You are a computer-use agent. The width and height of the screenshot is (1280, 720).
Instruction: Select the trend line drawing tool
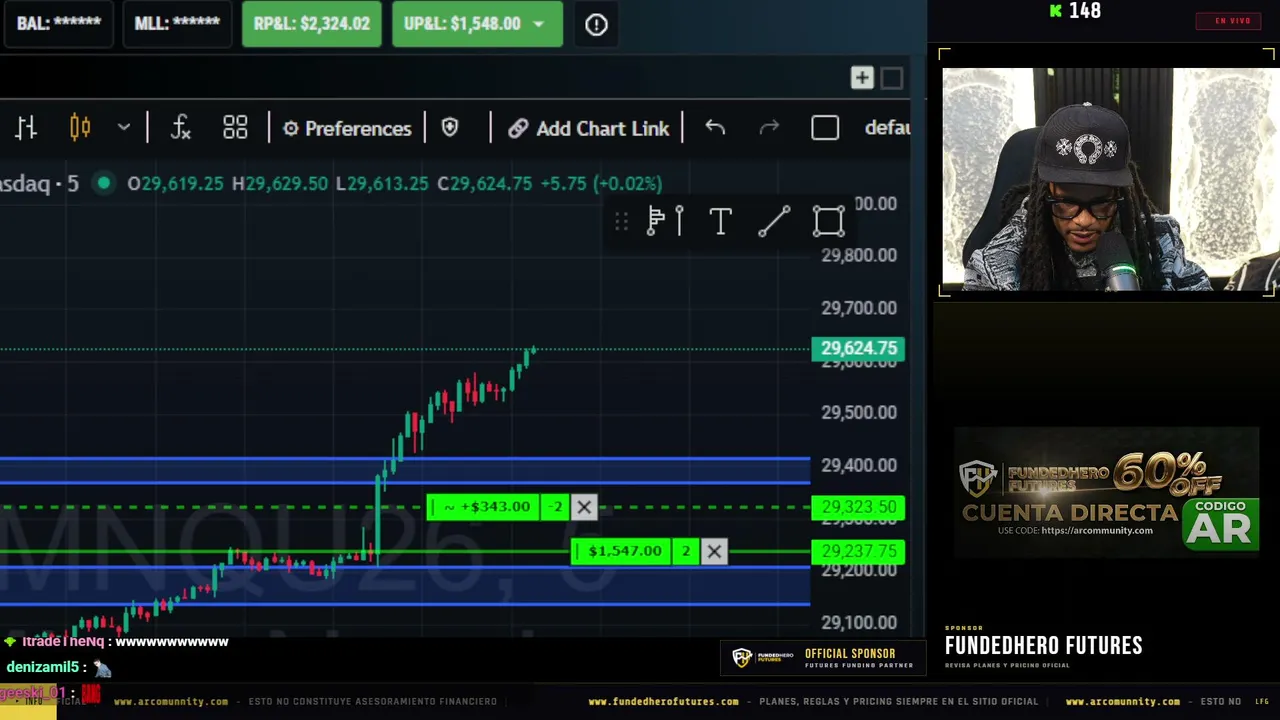click(774, 222)
